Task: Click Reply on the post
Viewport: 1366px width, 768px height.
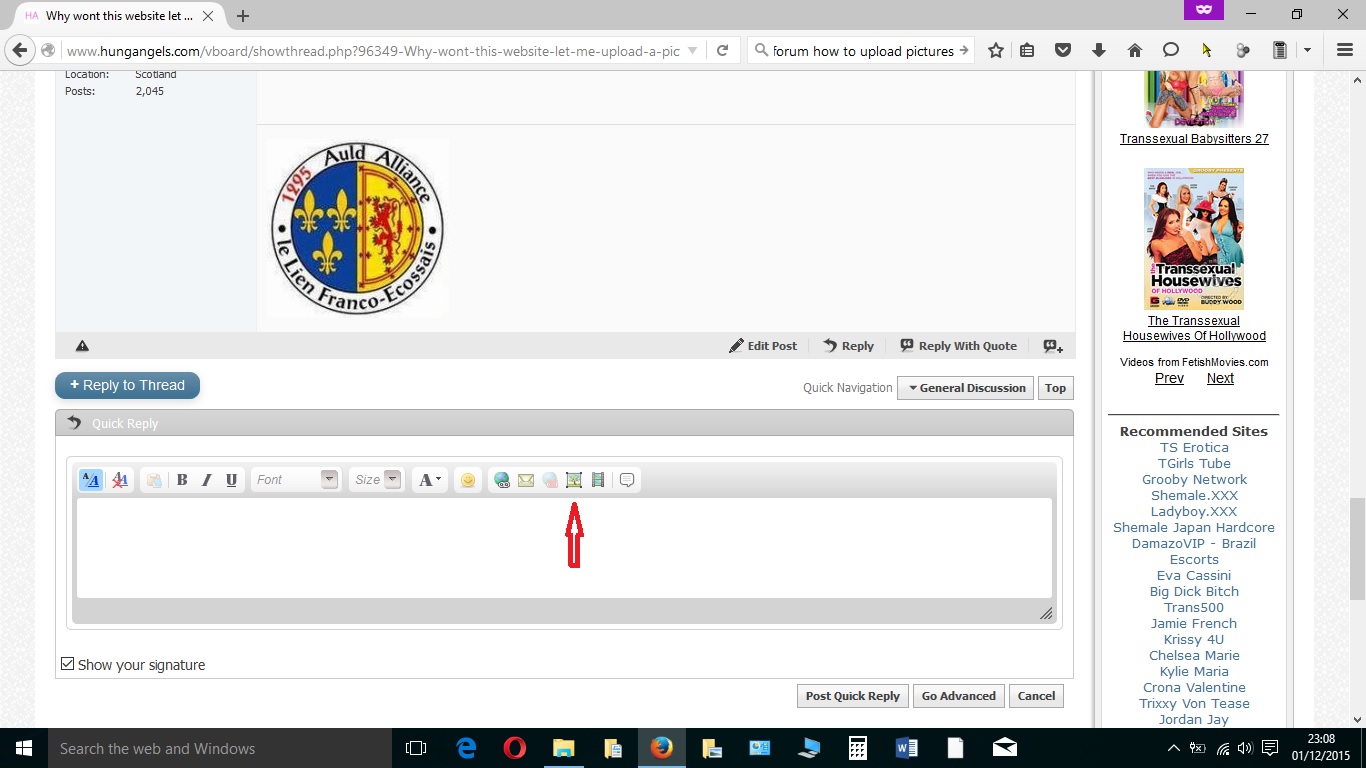Action: tap(848, 346)
